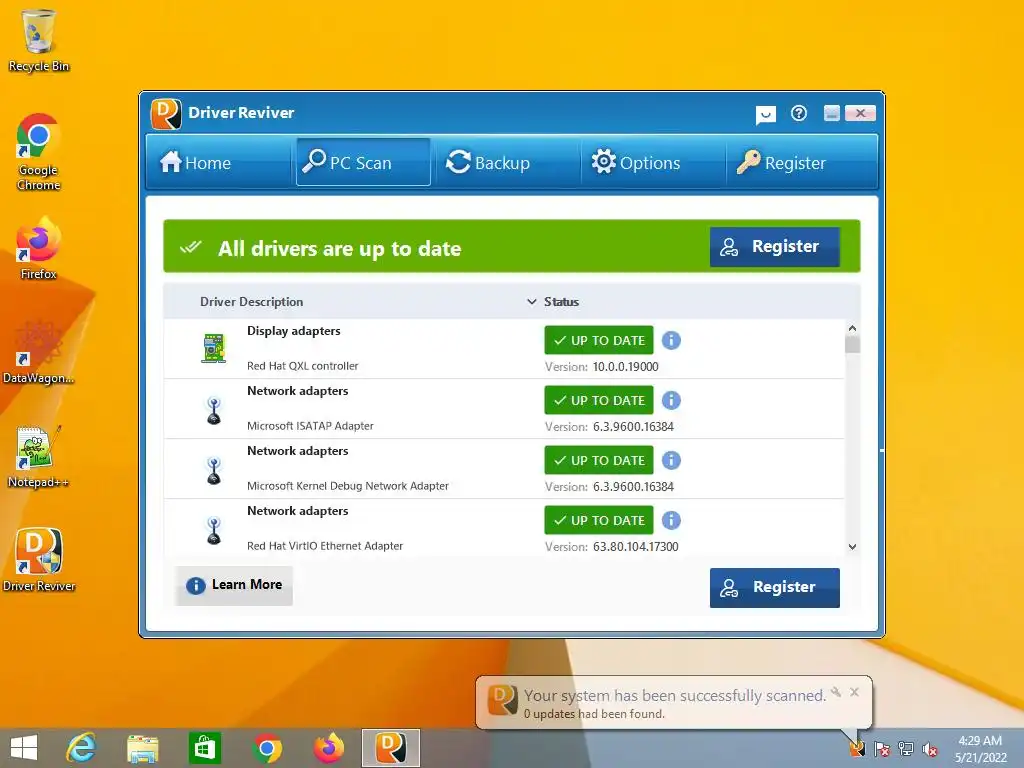Click the muted volume tray icon

[x=930, y=749]
